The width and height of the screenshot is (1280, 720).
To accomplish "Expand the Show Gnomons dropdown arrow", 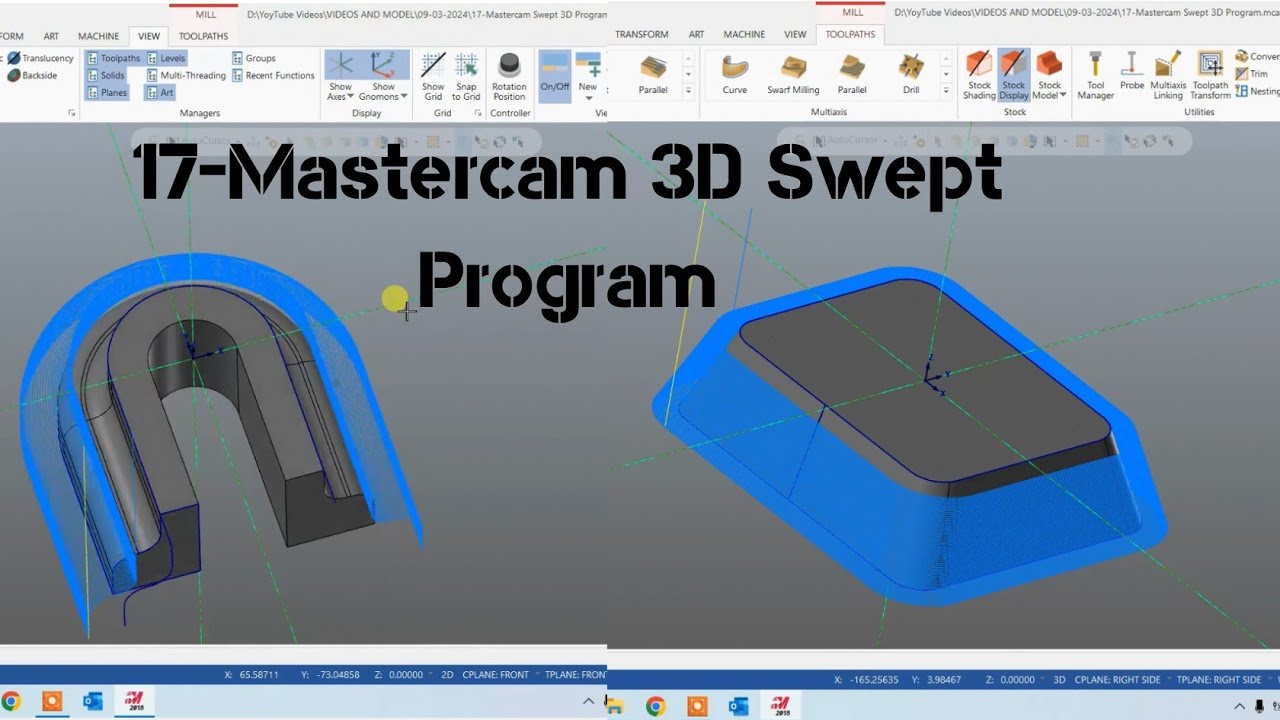I will [404, 97].
